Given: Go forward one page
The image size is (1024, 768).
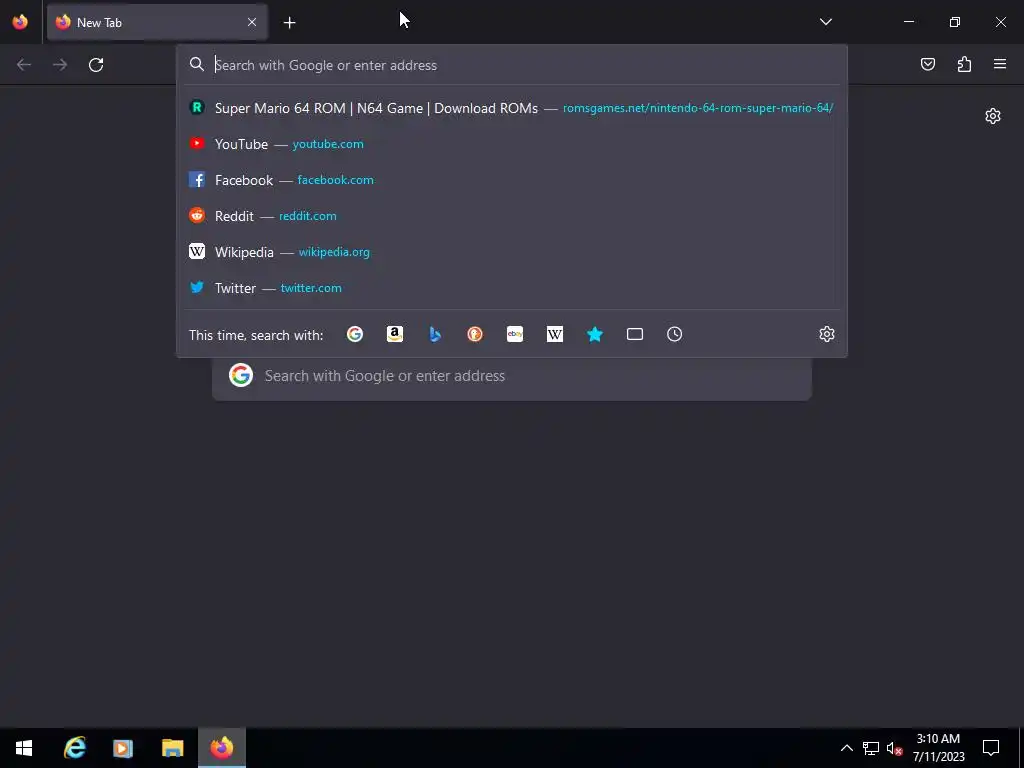Looking at the screenshot, I should (60, 65).
